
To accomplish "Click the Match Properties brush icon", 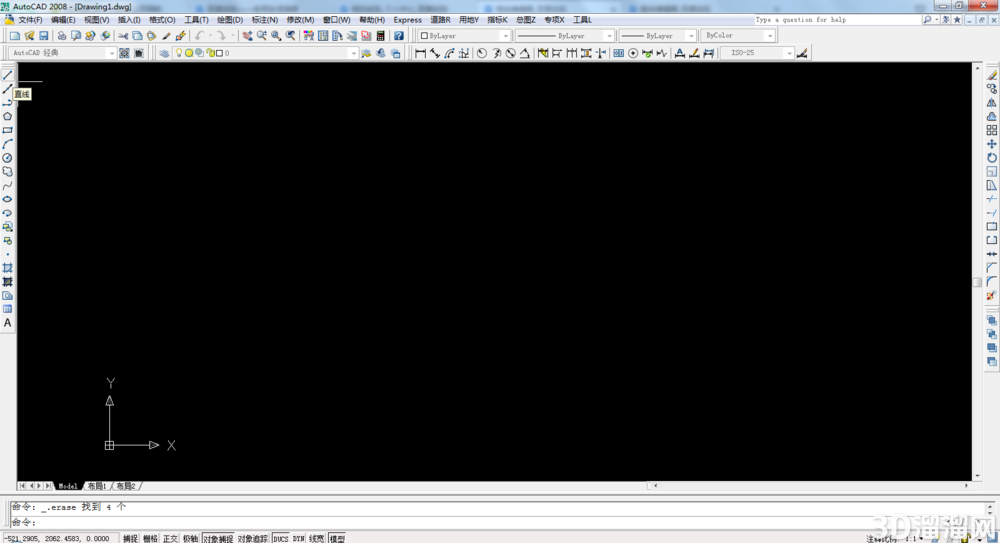I will pos(166,36).
